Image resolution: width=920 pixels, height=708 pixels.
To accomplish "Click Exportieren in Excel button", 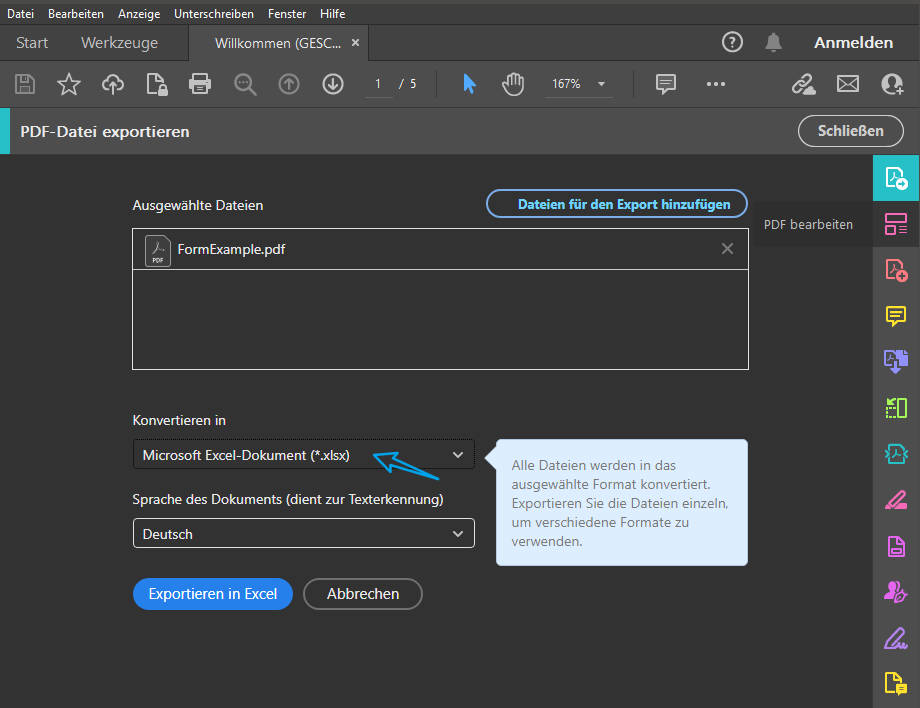I will pyautogui.click(x=212, y=594).
